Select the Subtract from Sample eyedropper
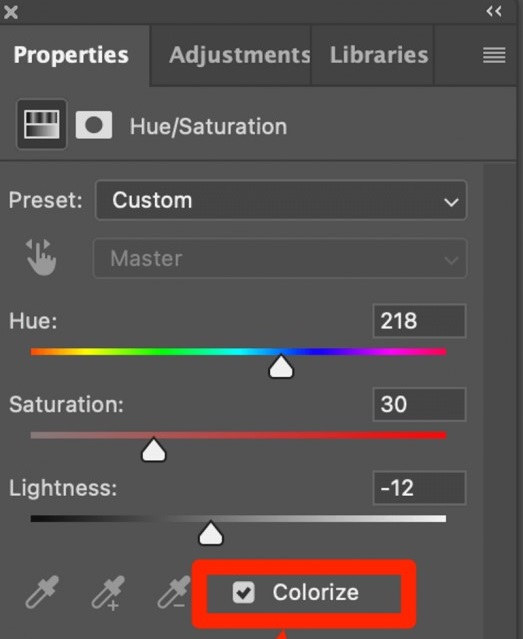This screenshot has height=639, width=523. pos(174,592)
